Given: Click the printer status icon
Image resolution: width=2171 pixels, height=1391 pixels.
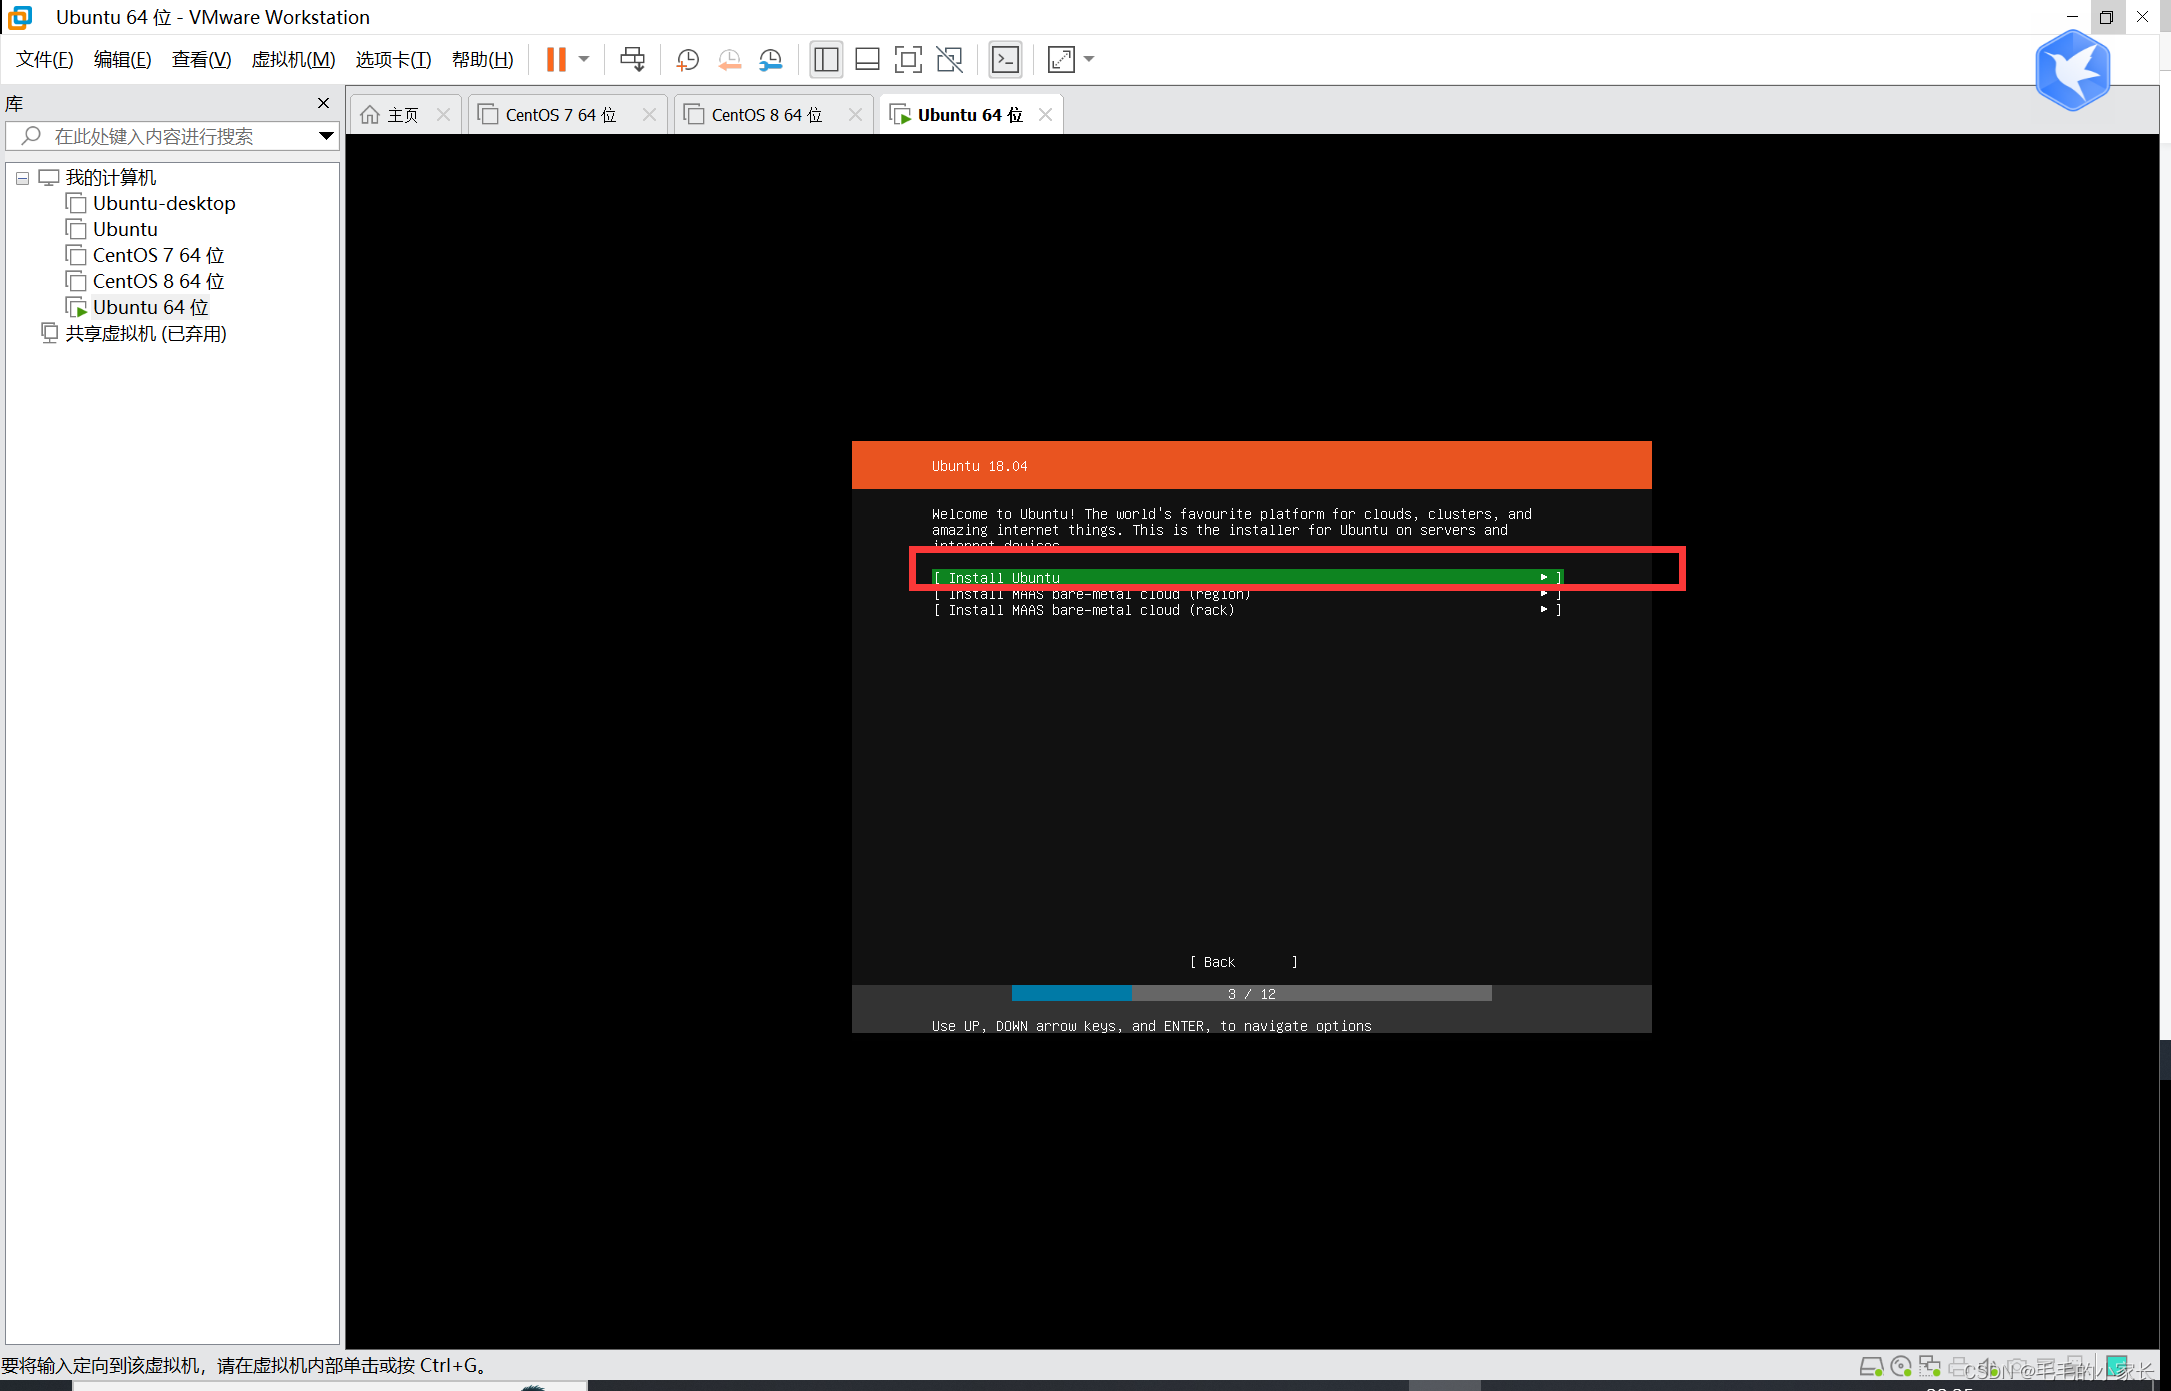Looking at the screenshot, I should coord(1959,1366).
